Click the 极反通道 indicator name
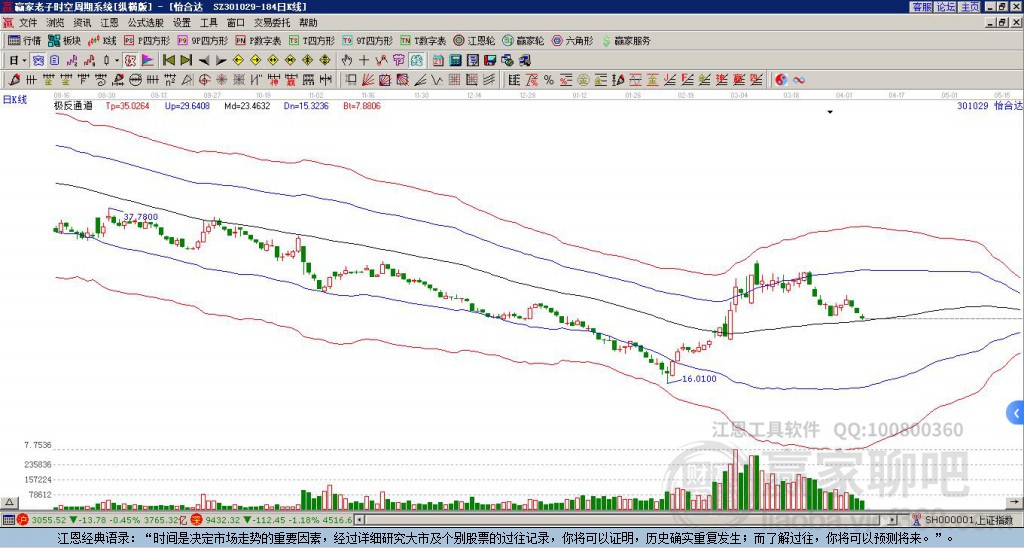Viewport: 1024px width, 548px height. [73, 105]
